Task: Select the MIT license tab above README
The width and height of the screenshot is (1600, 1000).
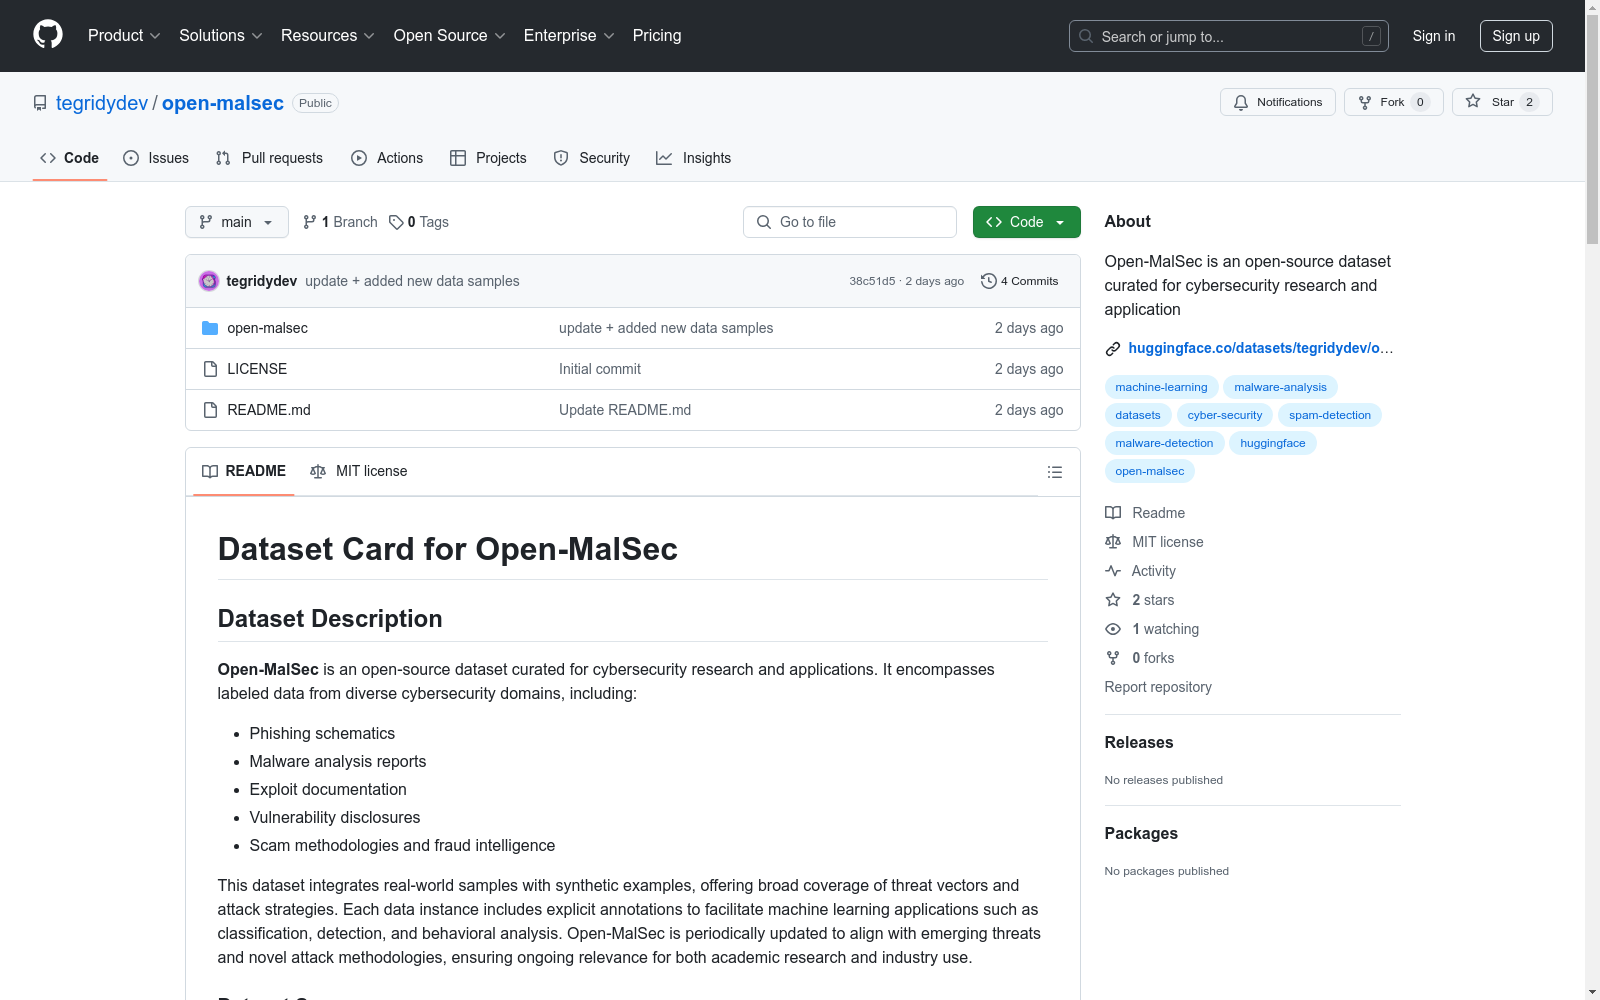Action: pyautogui.click(x=359, y=471)
